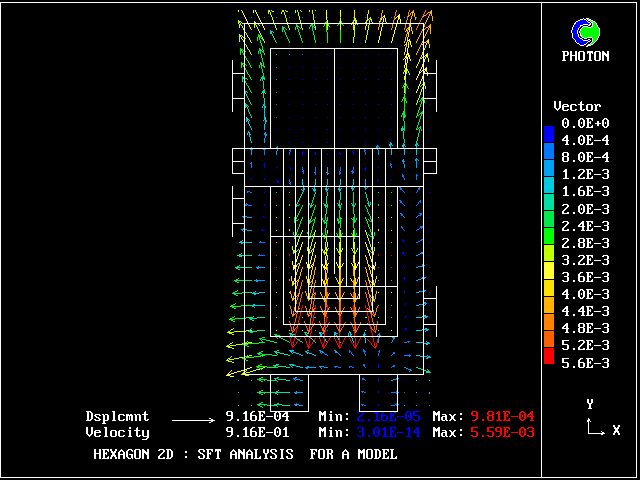The height and width of the screenshot is (480, 640).
Task: Click the 4.0E-3 legend label
Action: pyautogui.click(x=585, y=294)
